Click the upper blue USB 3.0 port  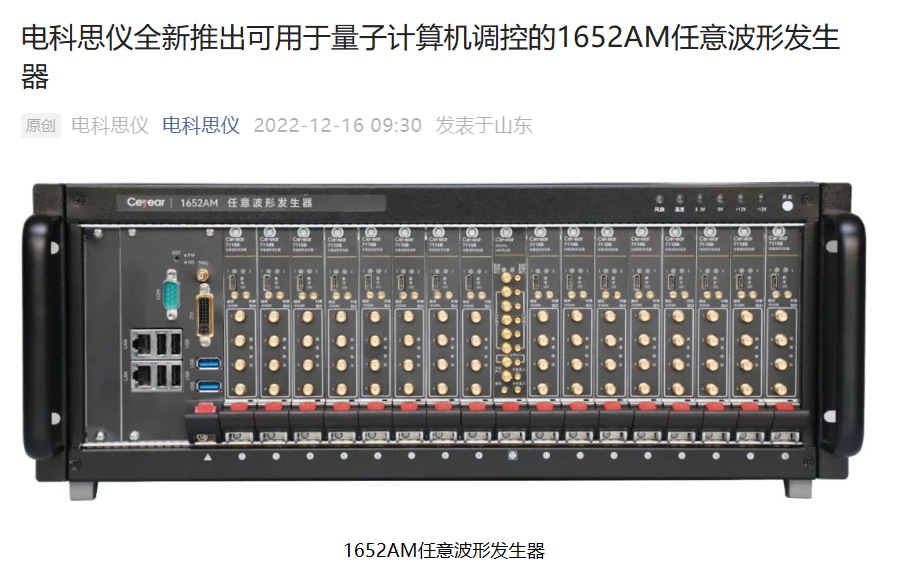[x=208, y=362]
